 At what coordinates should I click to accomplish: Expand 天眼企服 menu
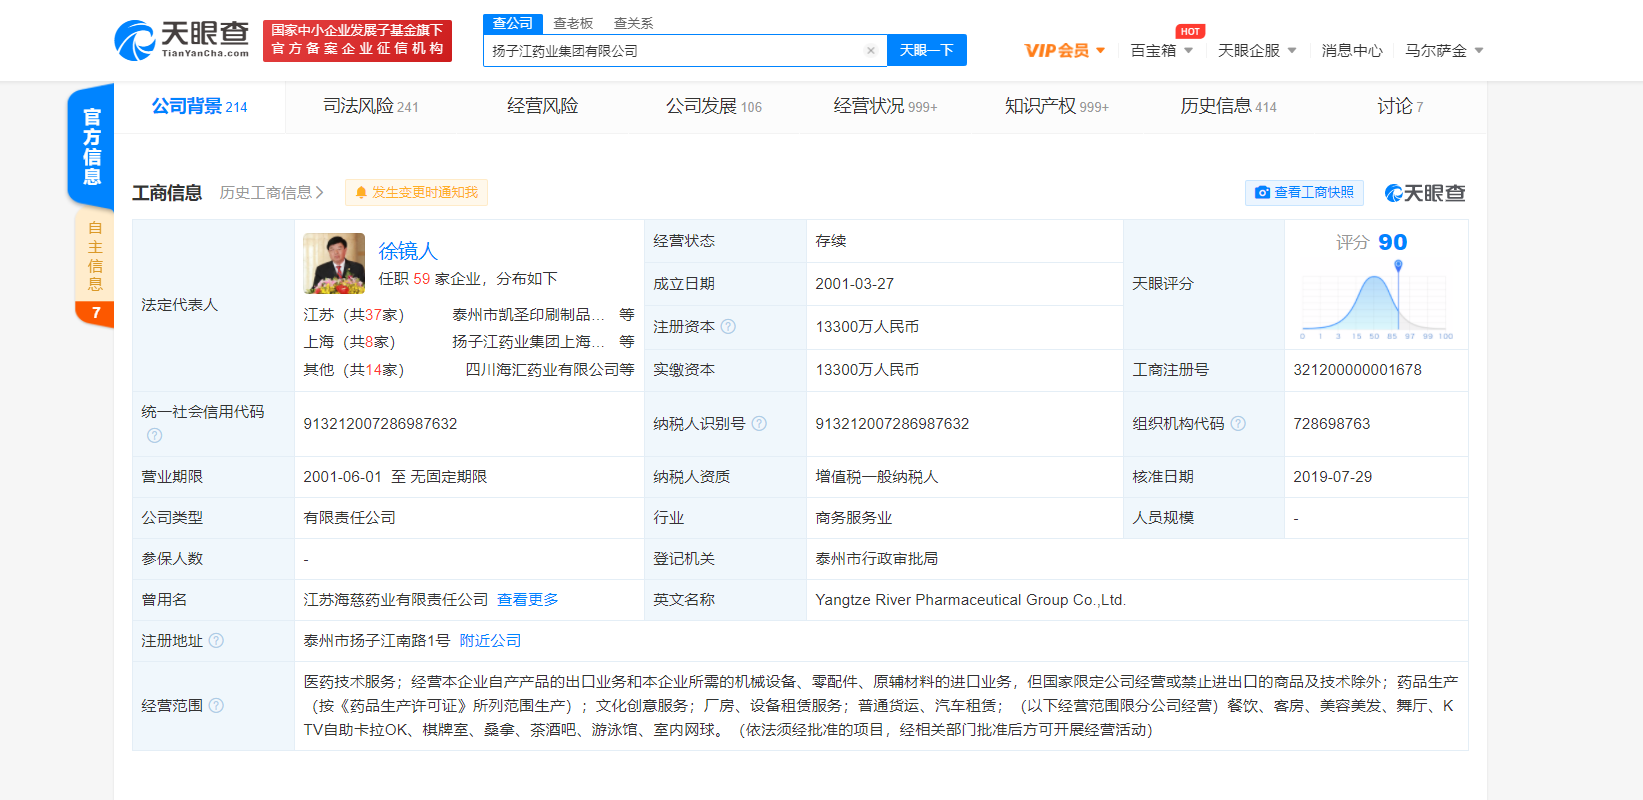[x=1257, y=50]
